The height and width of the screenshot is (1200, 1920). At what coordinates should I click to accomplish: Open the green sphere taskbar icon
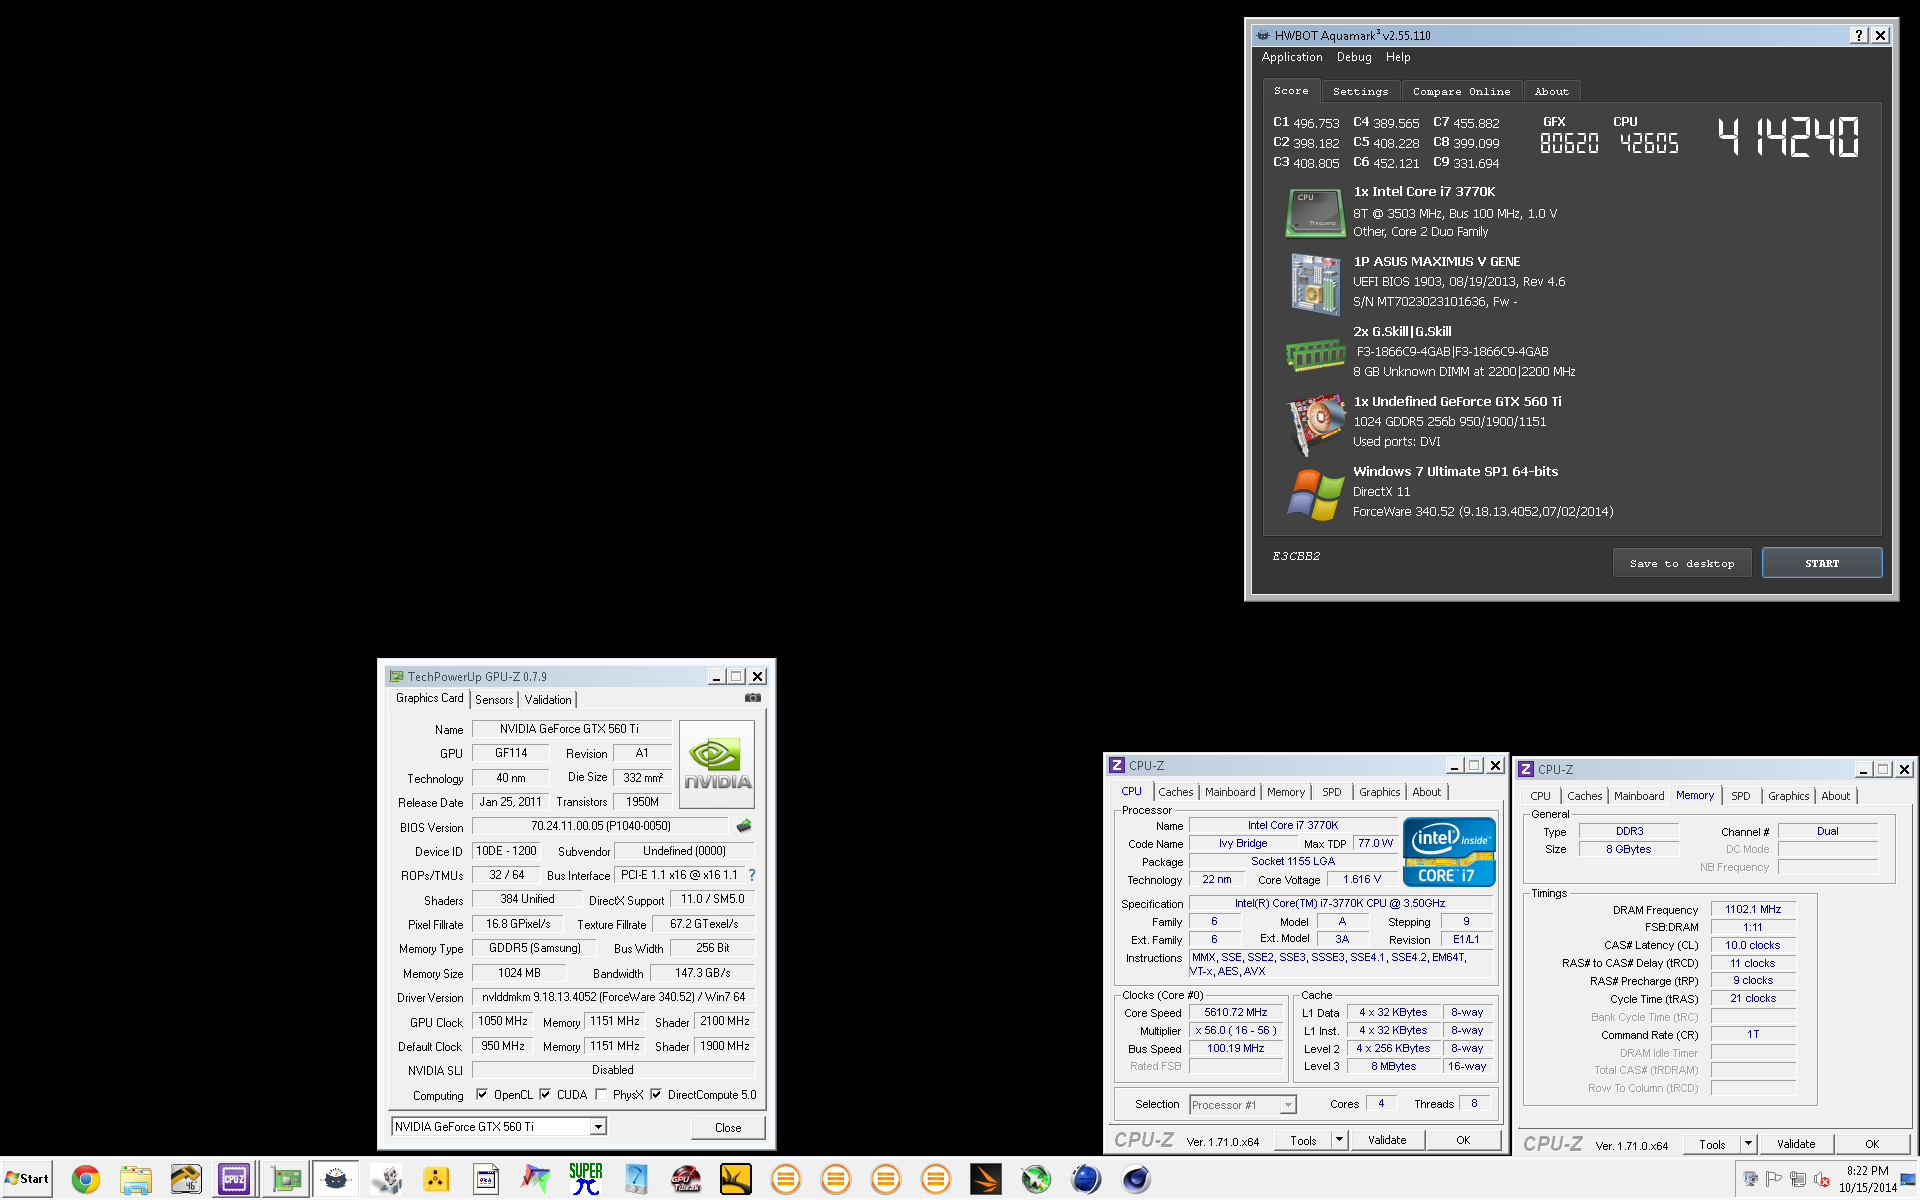[x=1036, y=1180]
